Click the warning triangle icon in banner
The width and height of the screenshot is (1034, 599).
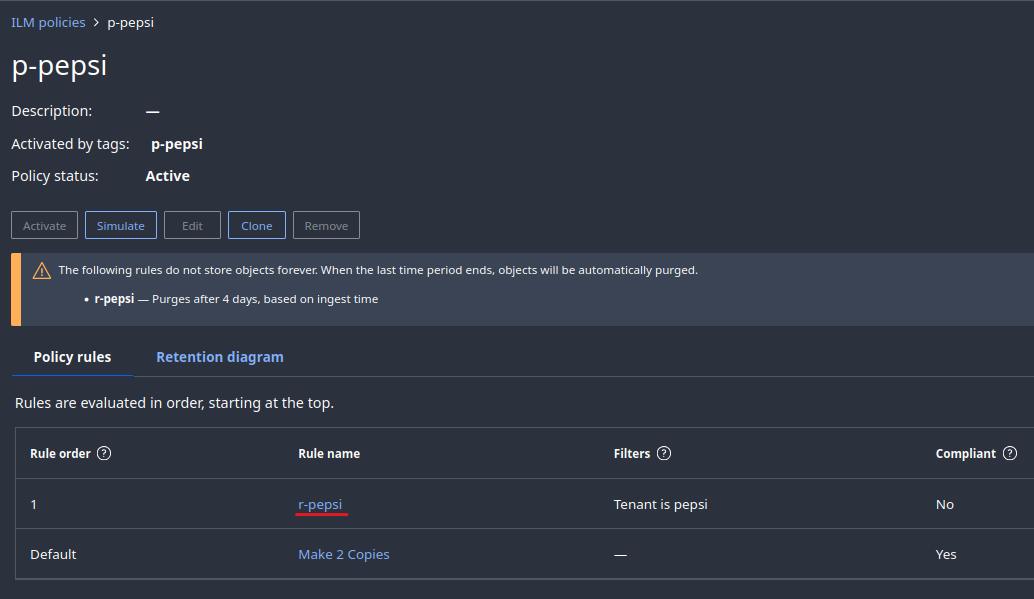(x=42, y=270)
